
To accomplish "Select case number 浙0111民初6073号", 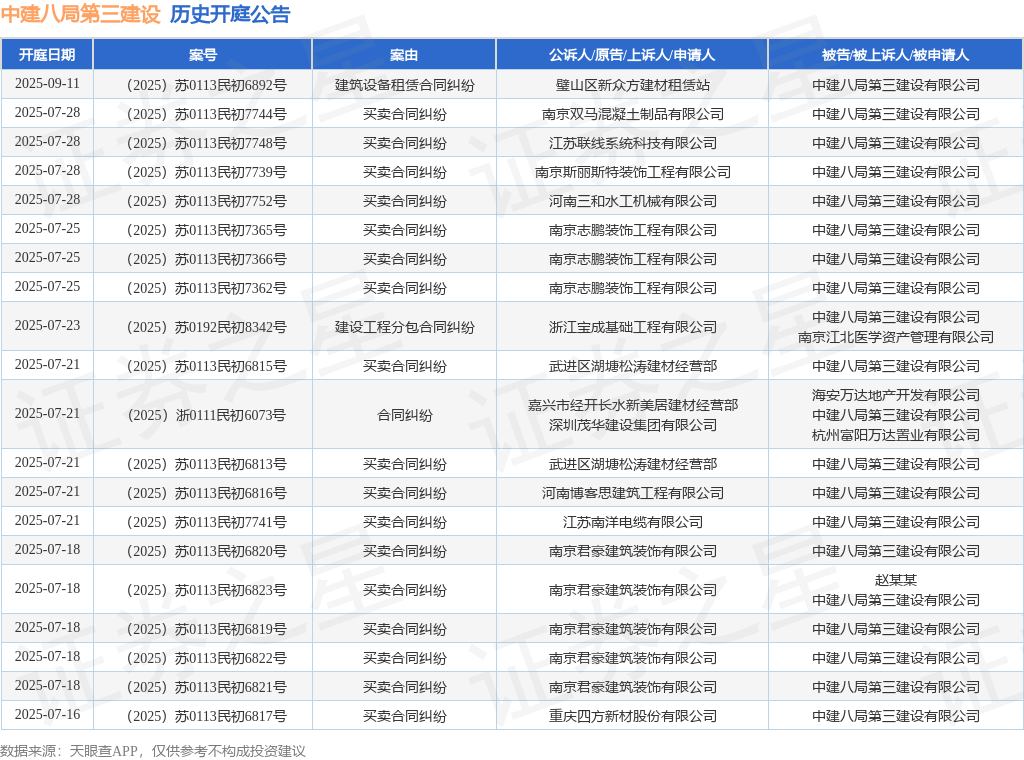I will [206, 415].
